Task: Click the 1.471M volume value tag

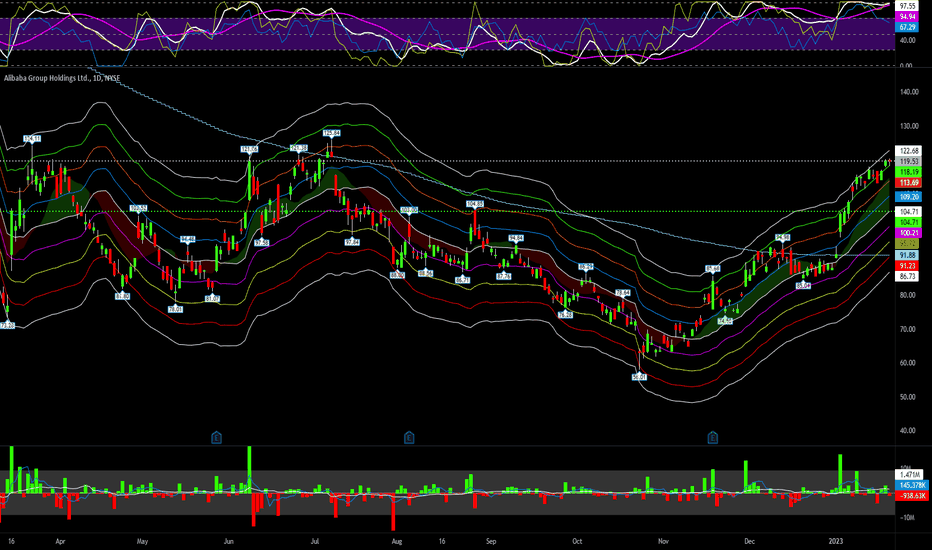Action: (909, 474)
